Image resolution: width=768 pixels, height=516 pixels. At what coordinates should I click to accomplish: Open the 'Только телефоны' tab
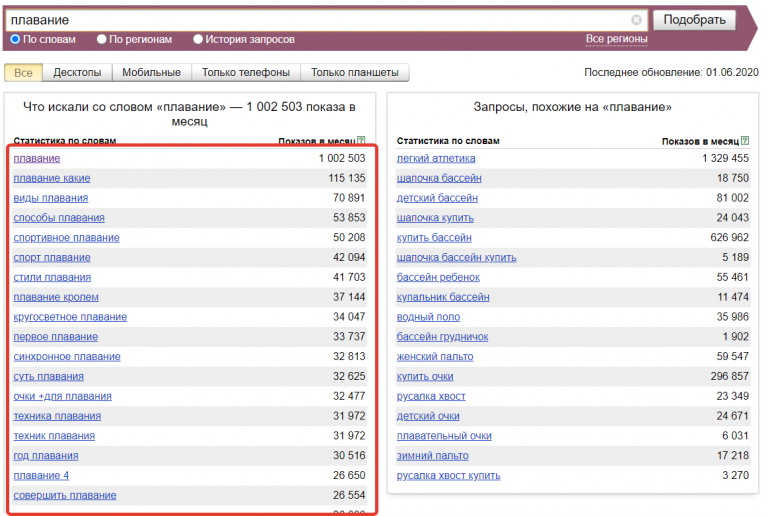pyautogui.click(x=246, y=73)
